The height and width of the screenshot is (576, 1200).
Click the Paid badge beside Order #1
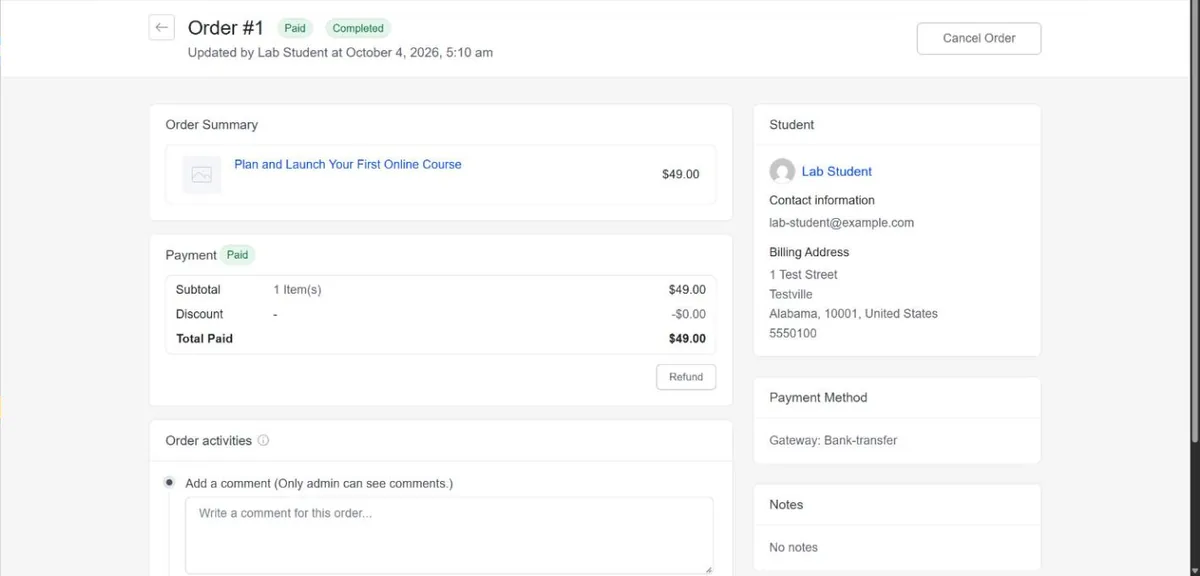295,28
